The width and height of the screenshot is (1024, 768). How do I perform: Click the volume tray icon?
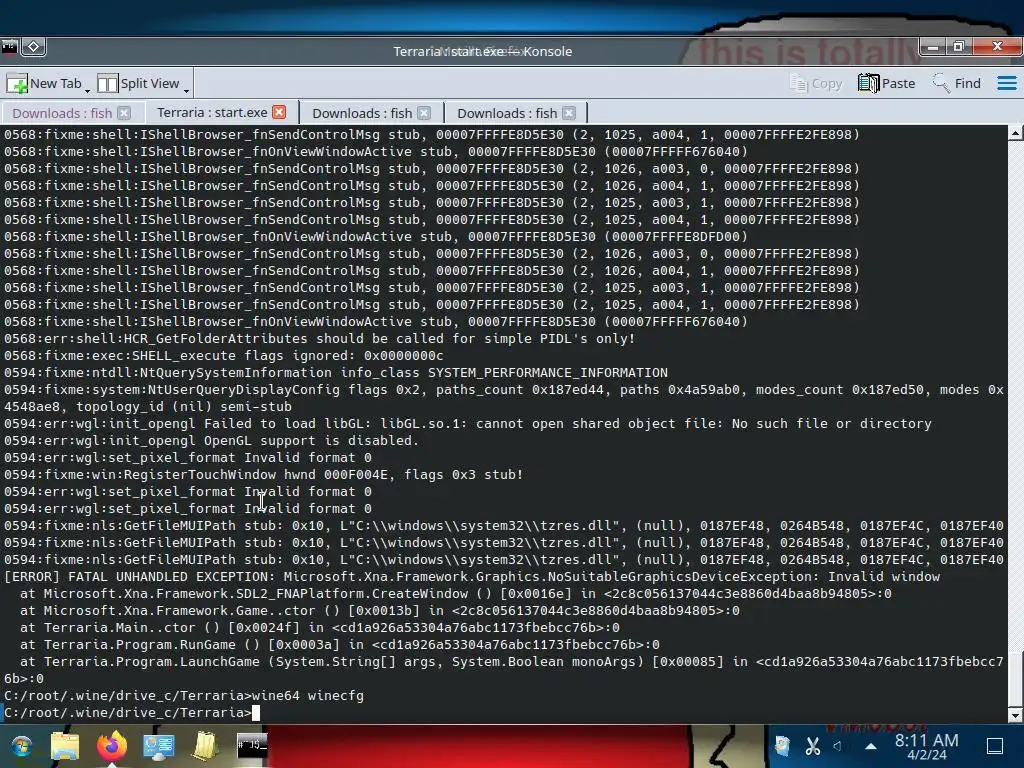(x=838, y=745)
